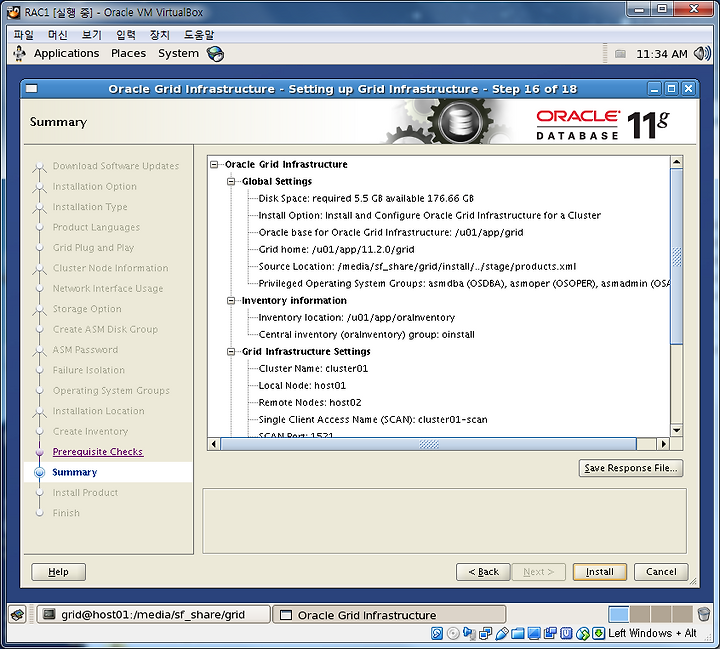Click the 11:34 AM clock

[x=662, y=54]
